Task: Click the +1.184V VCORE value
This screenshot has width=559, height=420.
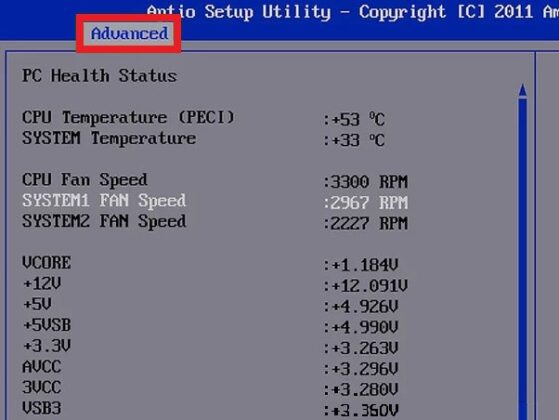Action: [x=361, y=265]
